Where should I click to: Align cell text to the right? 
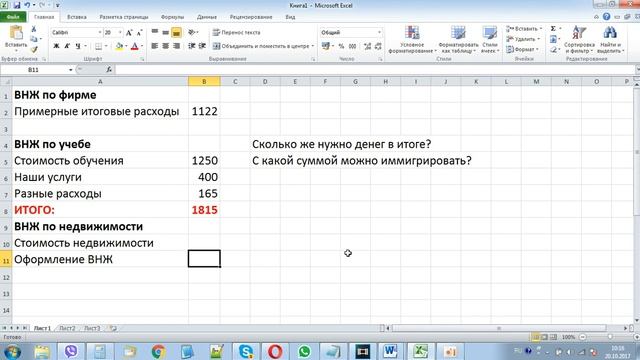(176, 46)
